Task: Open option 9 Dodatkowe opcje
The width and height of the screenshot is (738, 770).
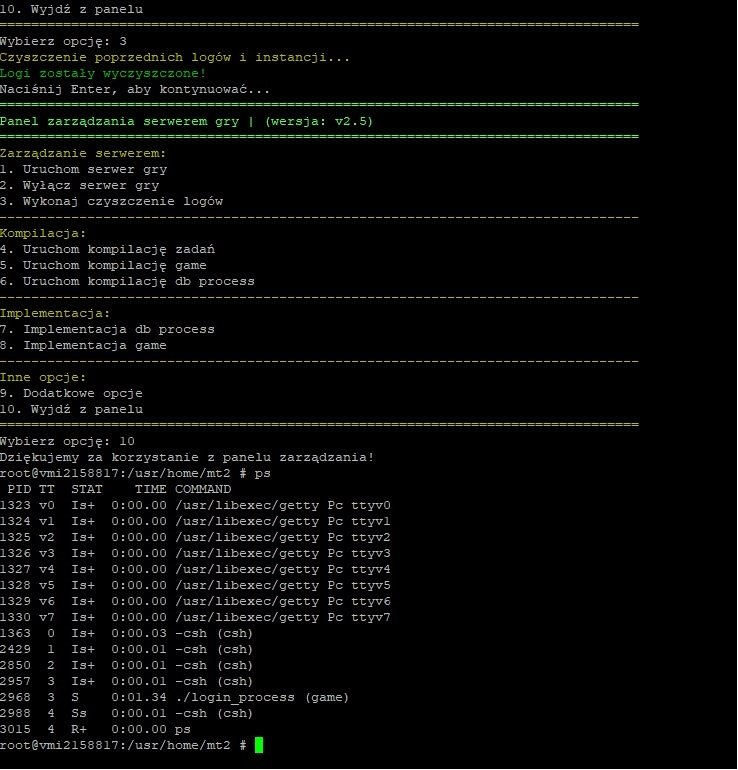Action: click(71, 393)
